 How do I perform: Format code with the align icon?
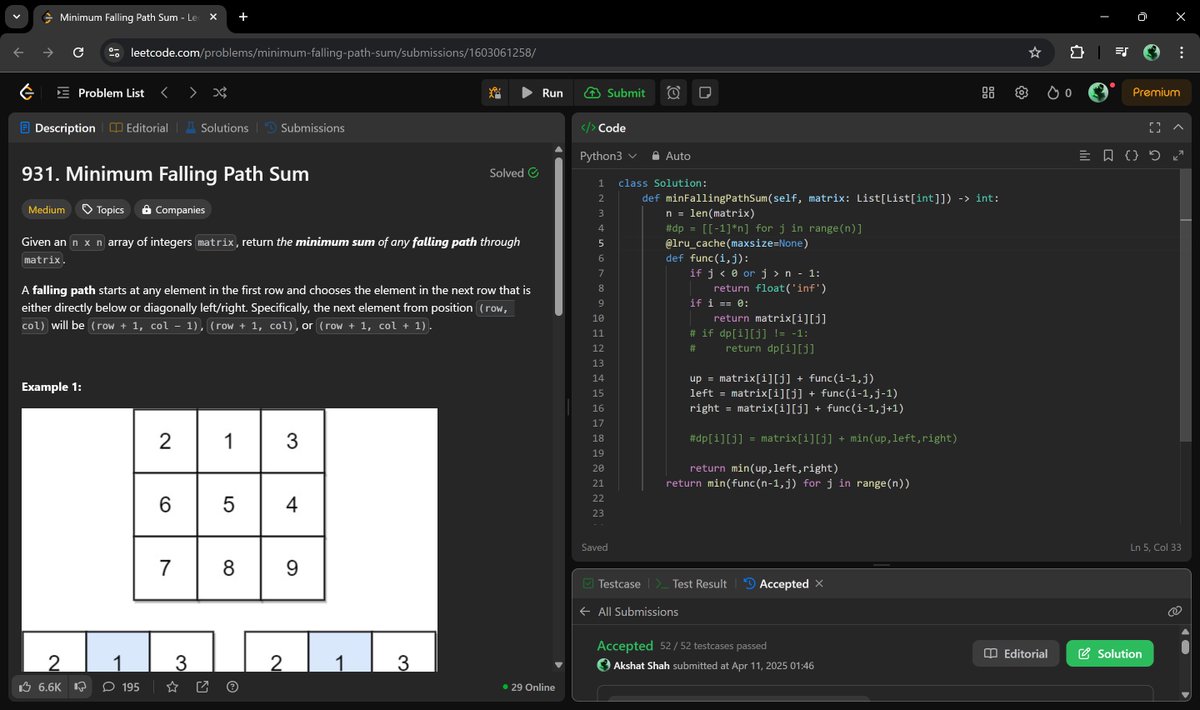(x=1085, y=156)
